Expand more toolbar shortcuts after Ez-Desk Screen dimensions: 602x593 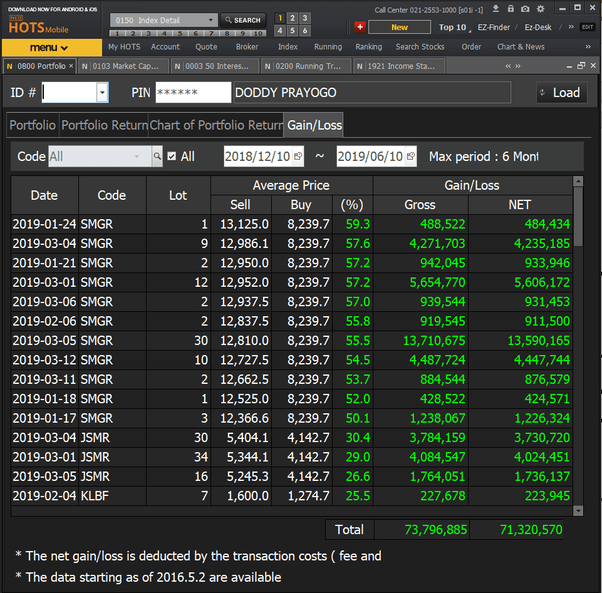coord(571,27)
